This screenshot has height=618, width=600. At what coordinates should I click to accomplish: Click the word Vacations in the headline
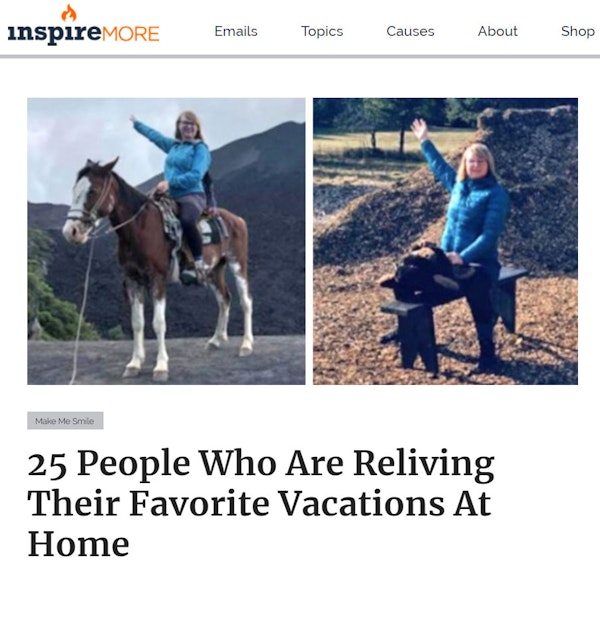[361, 503]
